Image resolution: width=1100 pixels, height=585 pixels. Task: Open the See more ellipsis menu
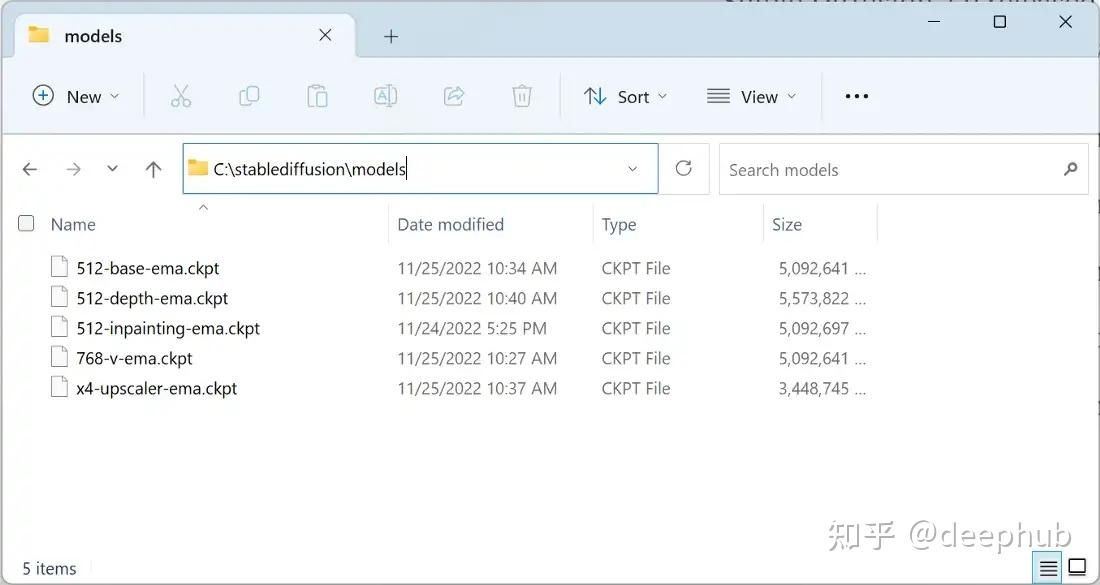tap(857, 96)
